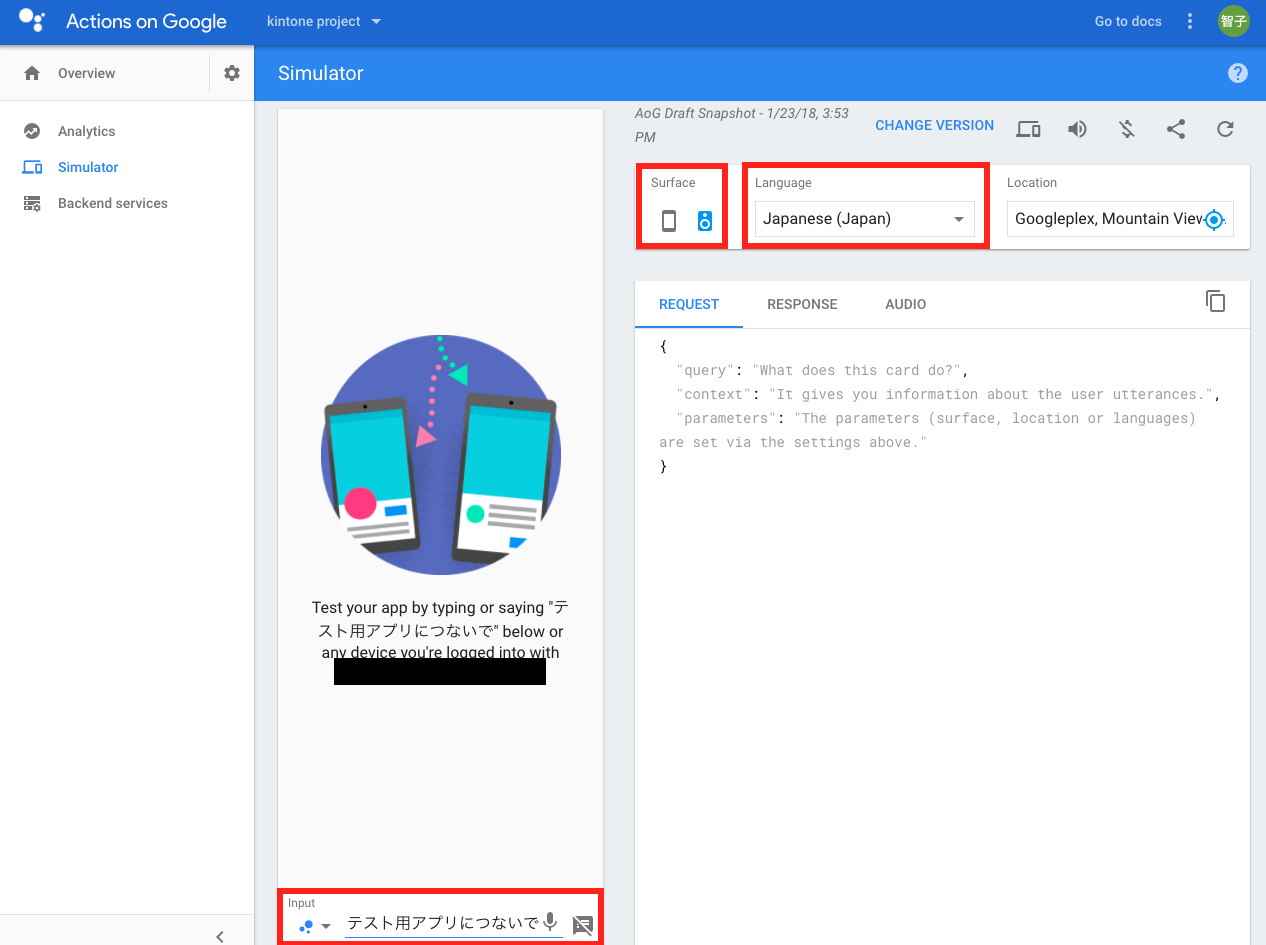Click the Actions on Google logo

tap(32, 21)
